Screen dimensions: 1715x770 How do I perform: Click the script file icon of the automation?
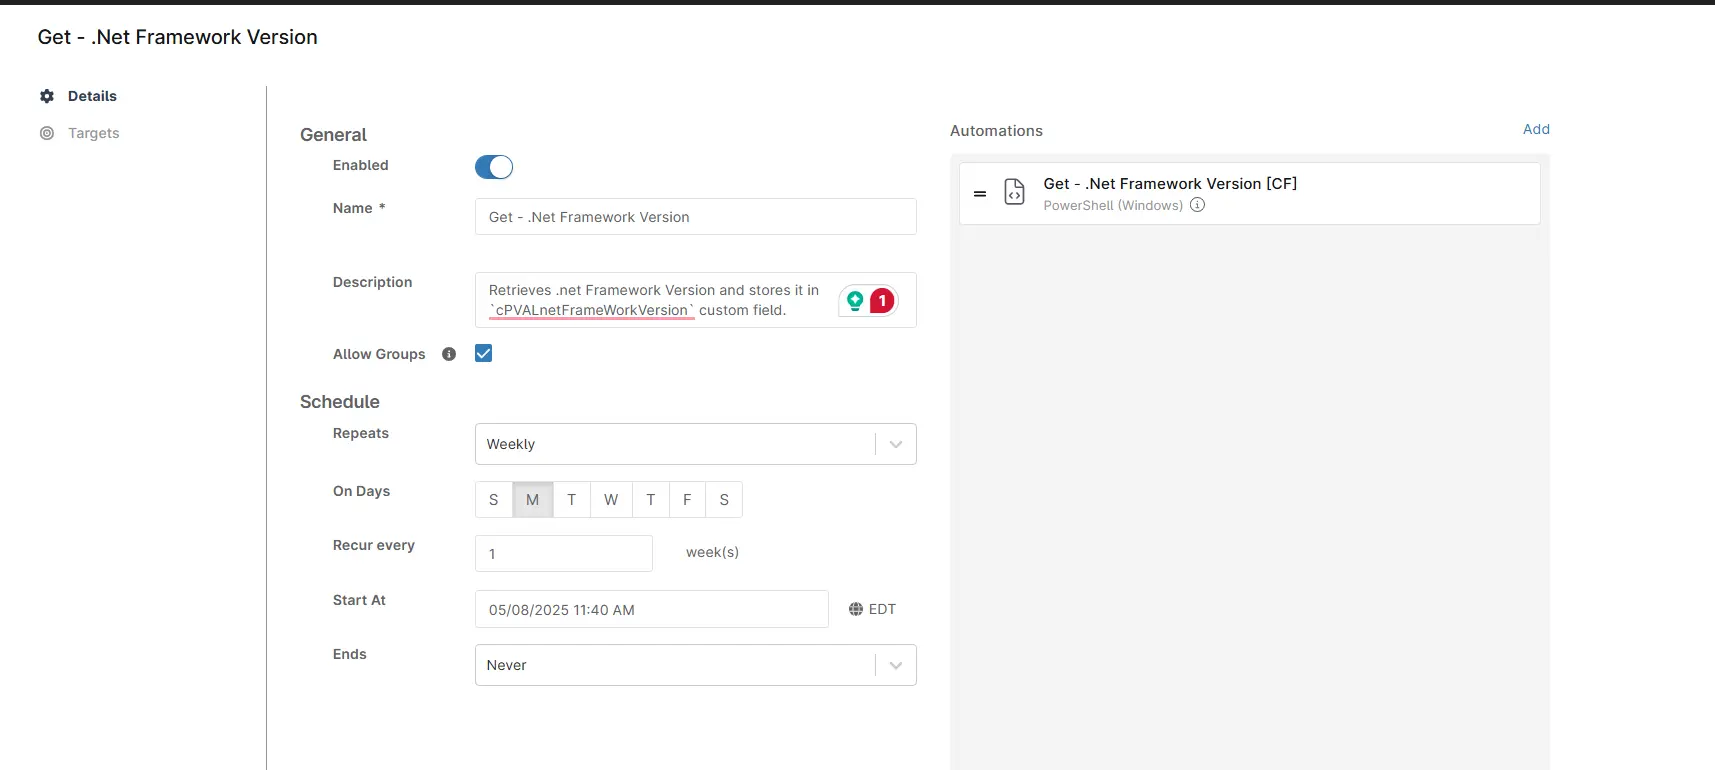pos(1014,192)
